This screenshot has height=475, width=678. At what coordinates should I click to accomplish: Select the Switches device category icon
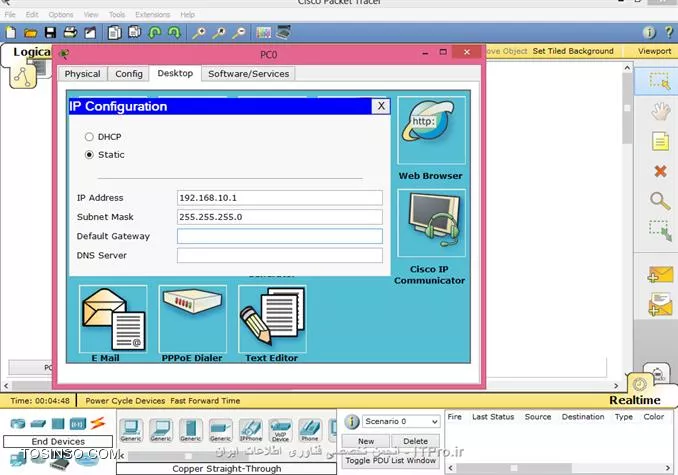click(38, 424)
